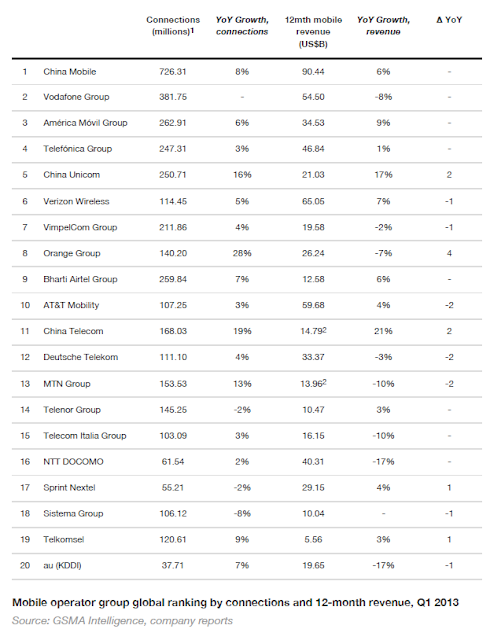Select the GSMA Intelligence source text
The width and height of the screenshot is (501, 640).
pos(122,621)
